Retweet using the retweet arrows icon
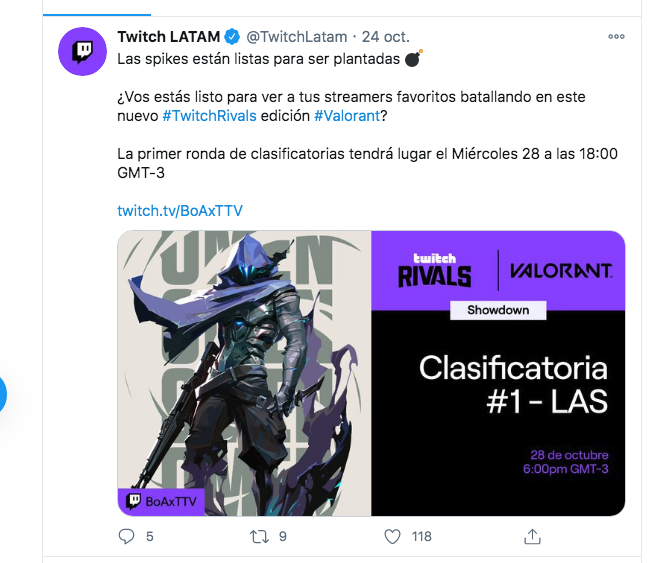This screenshot has width=649, height=563. point(260,537)
